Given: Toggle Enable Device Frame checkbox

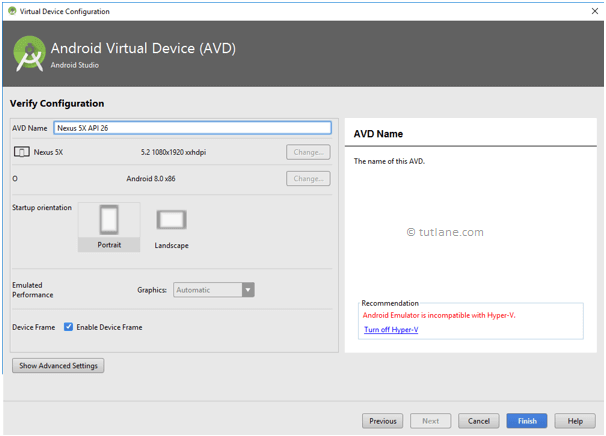Looking at the screenshot, I should pos(68,327).
